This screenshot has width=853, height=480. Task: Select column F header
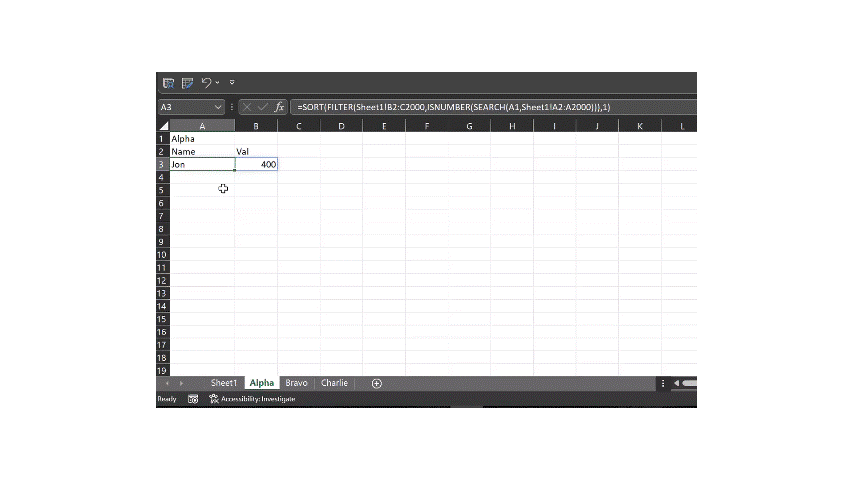pos(427,126)
